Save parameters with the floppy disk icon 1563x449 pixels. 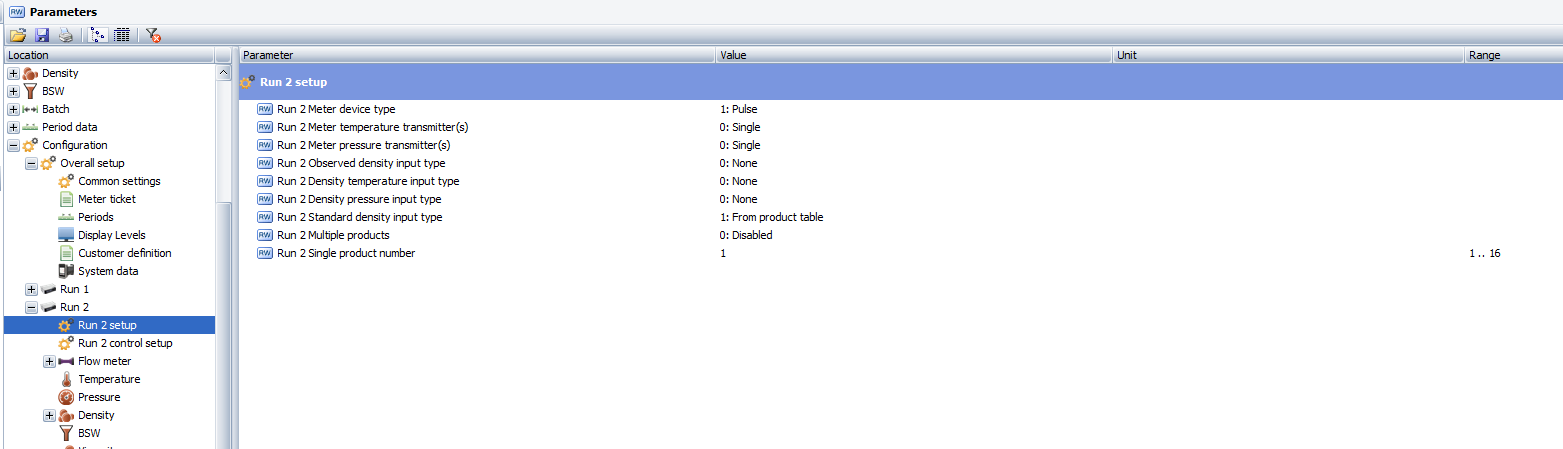[x=42, y=35]
